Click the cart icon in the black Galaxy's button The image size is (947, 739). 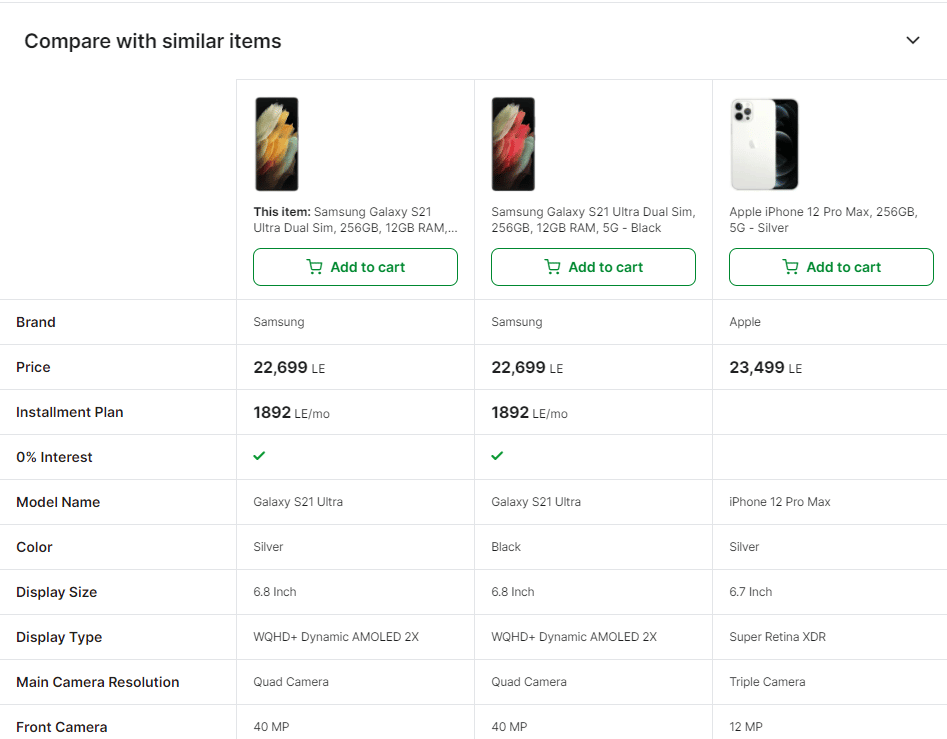tap(553, 267)
